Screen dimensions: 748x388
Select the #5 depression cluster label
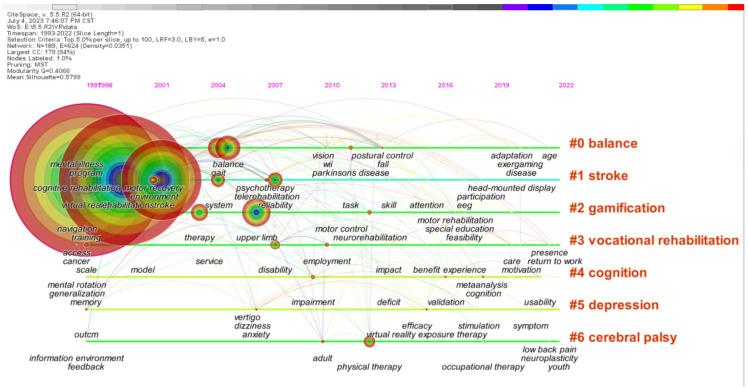point(613,305)
